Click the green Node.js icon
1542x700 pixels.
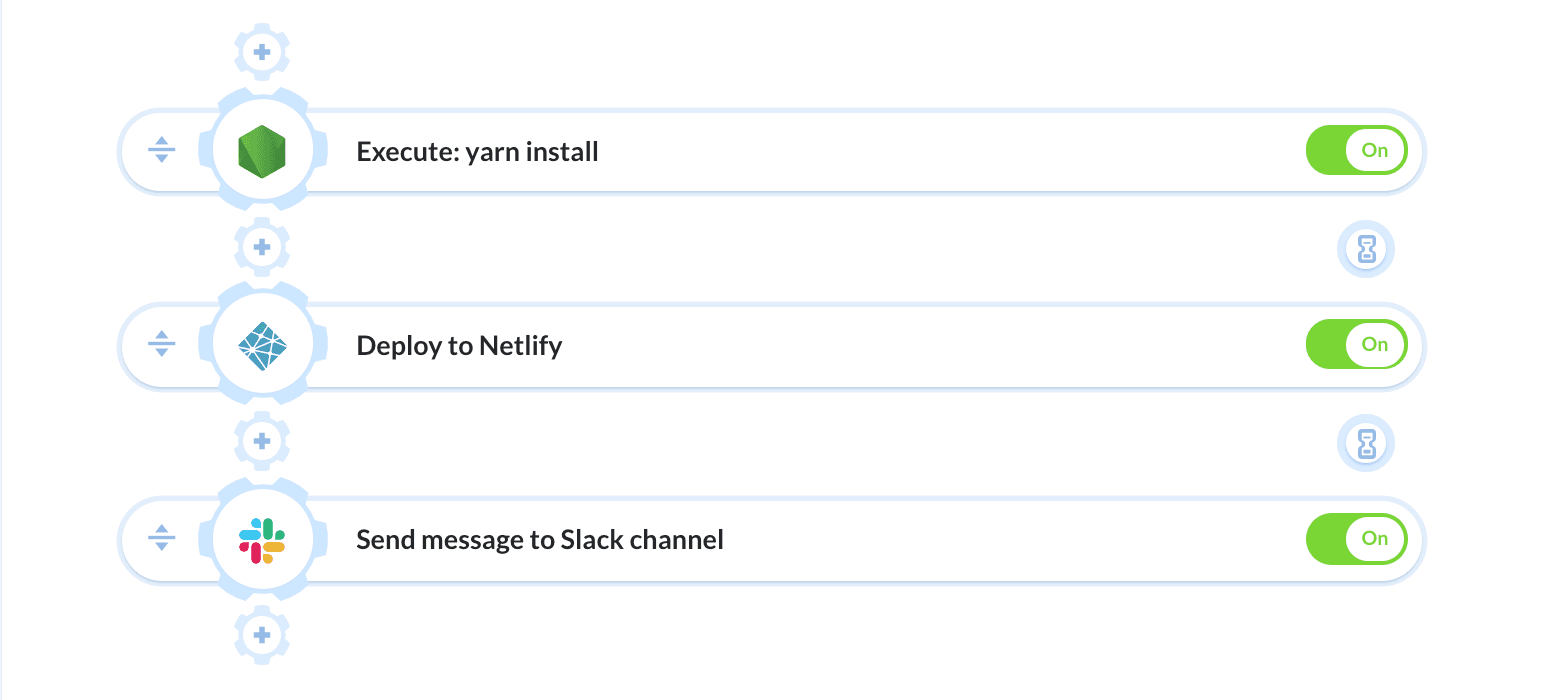coord(263,152)
